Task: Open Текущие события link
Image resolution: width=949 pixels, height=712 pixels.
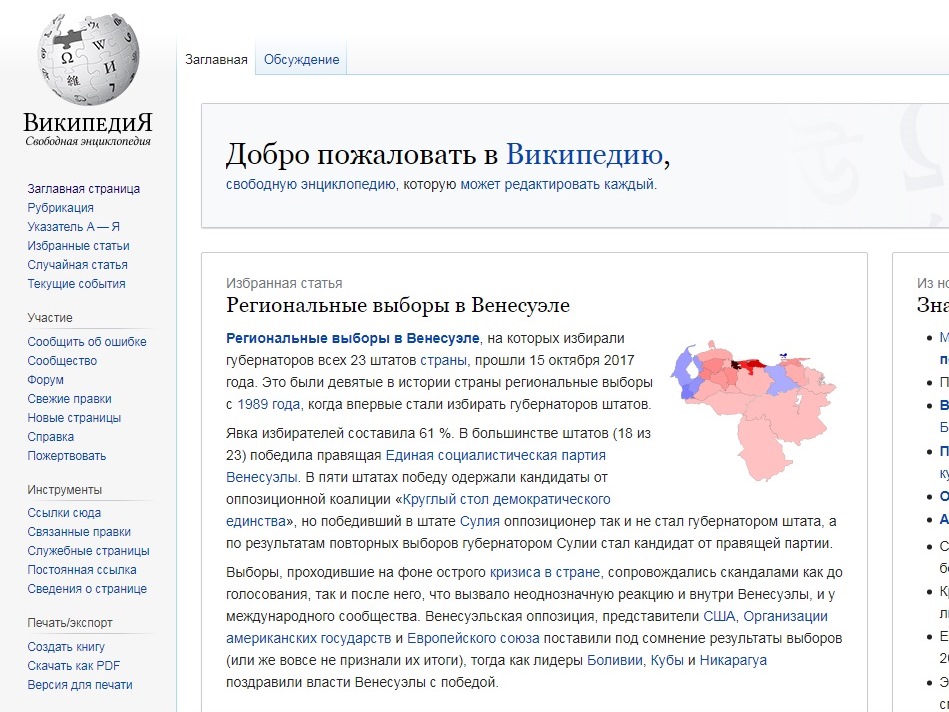Action: pyautogui.click(x=76, y=283)
